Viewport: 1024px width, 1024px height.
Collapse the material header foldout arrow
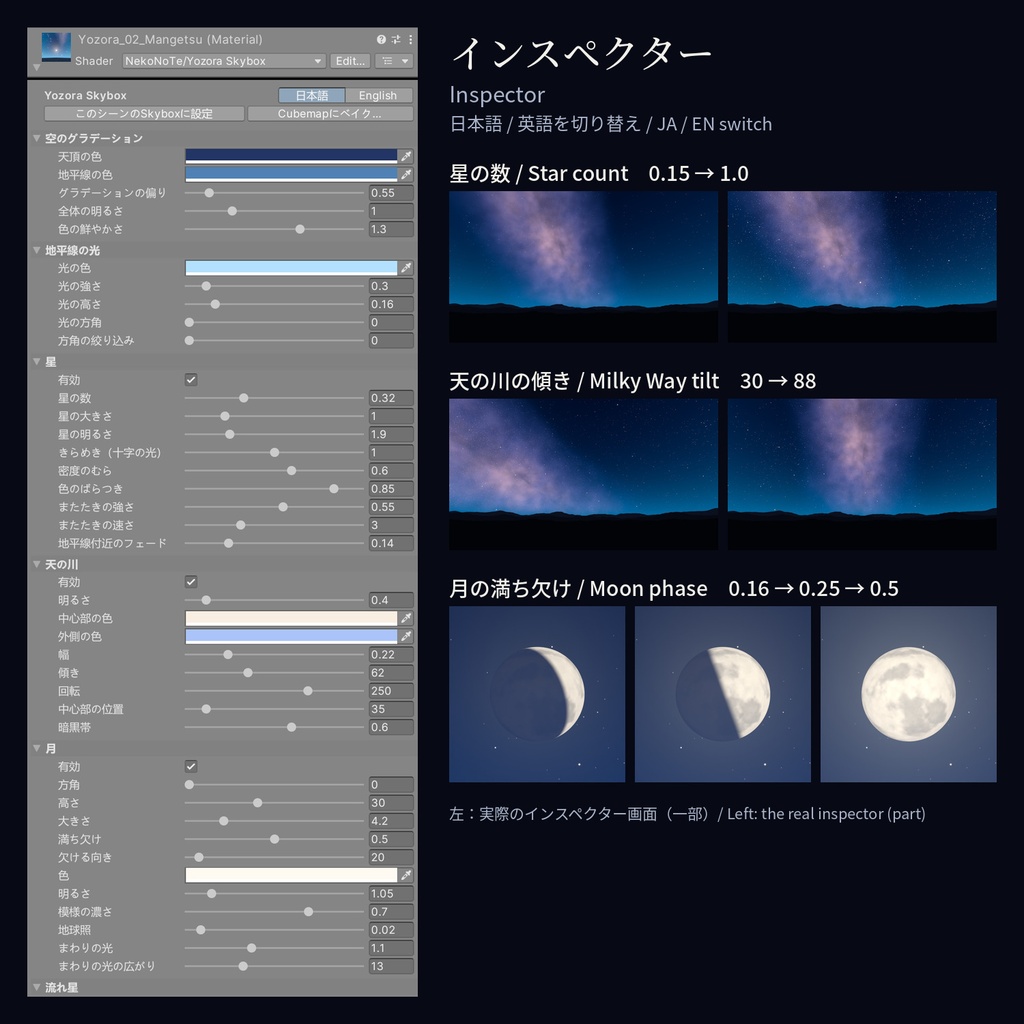point(37,67)
